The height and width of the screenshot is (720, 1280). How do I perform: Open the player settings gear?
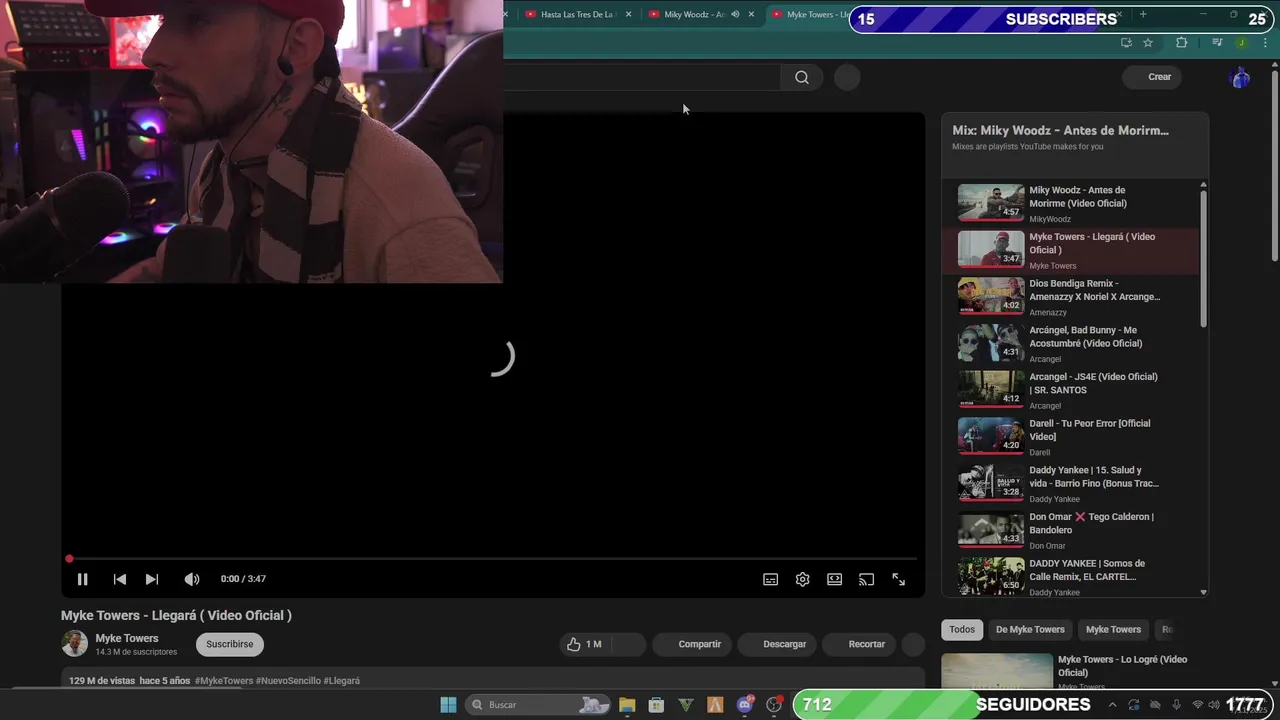click(802, 579)
